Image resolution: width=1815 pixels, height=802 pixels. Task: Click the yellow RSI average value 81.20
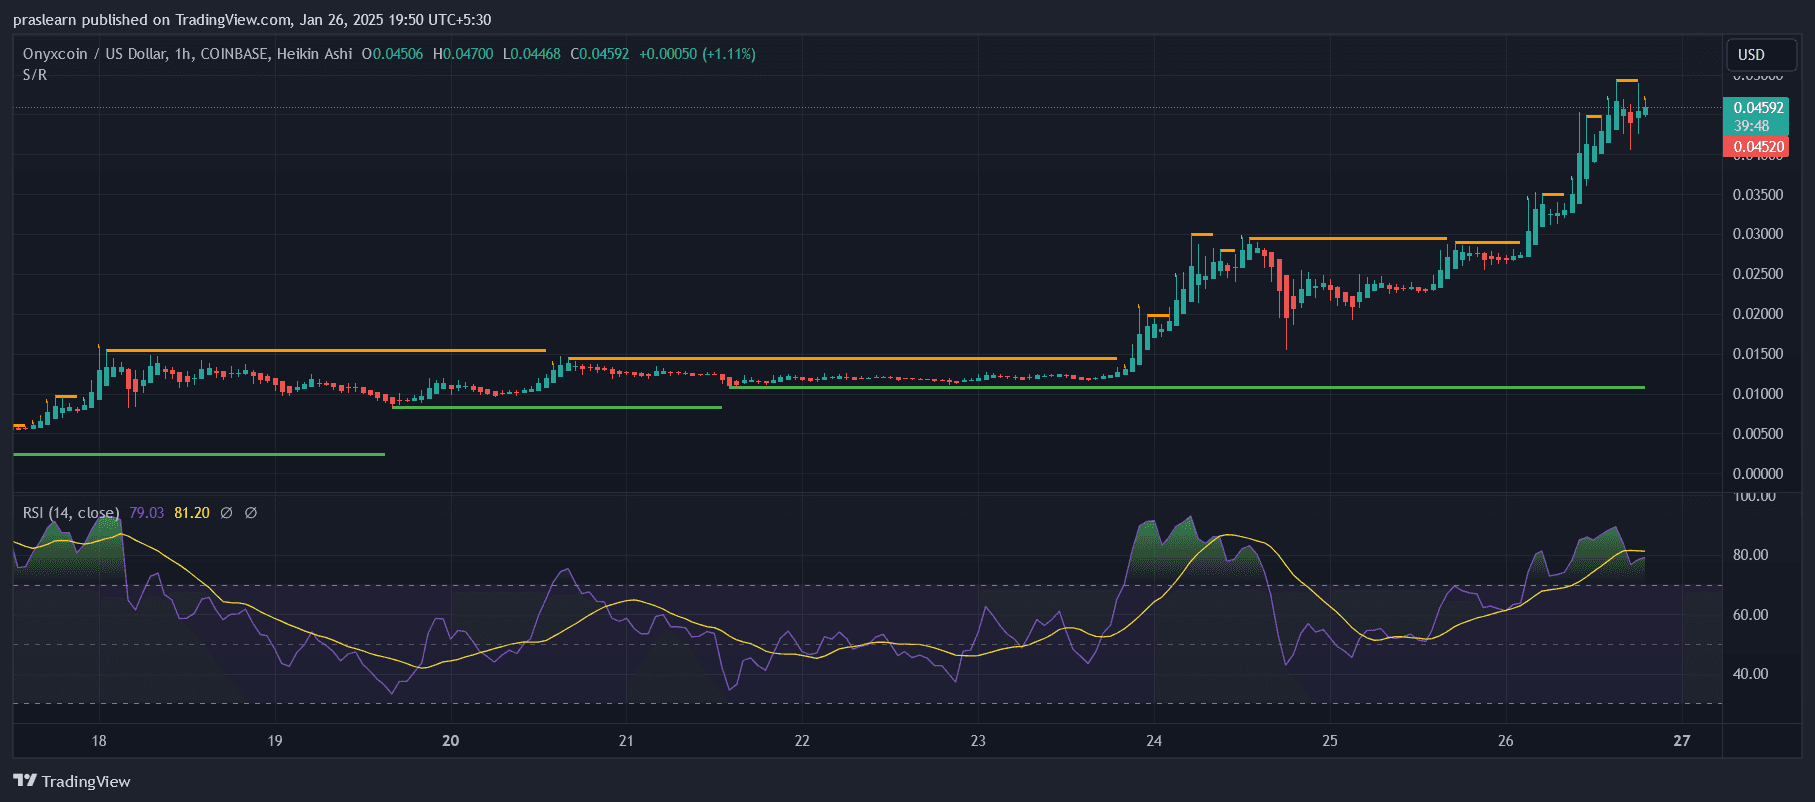tap(192, 513)
